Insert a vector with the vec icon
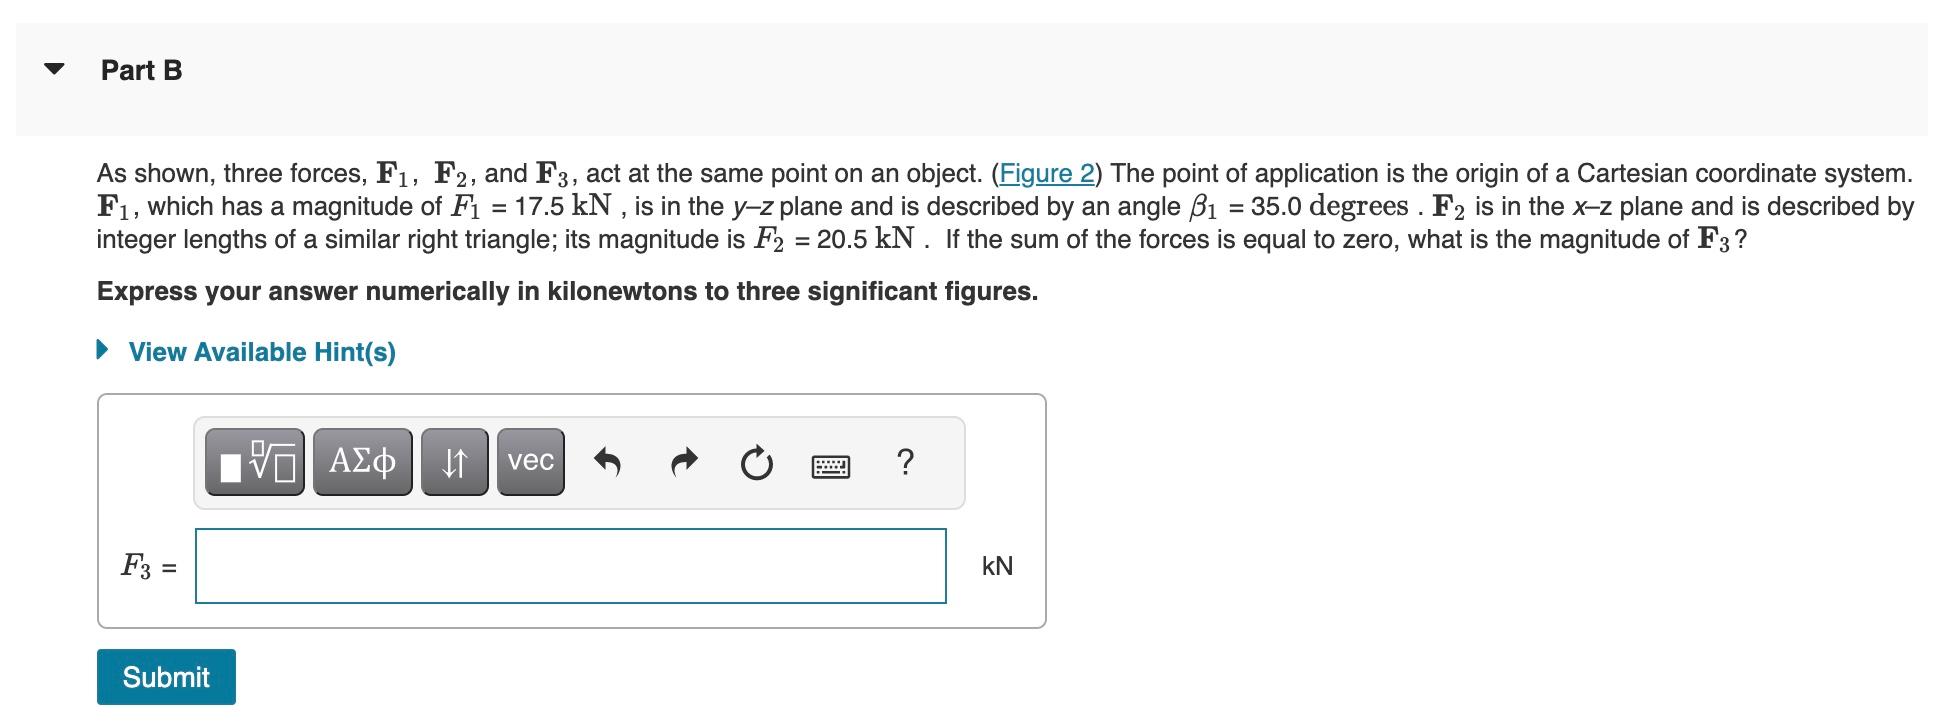The width and height of the screenshot is (1954, 726). coord(530,461)
